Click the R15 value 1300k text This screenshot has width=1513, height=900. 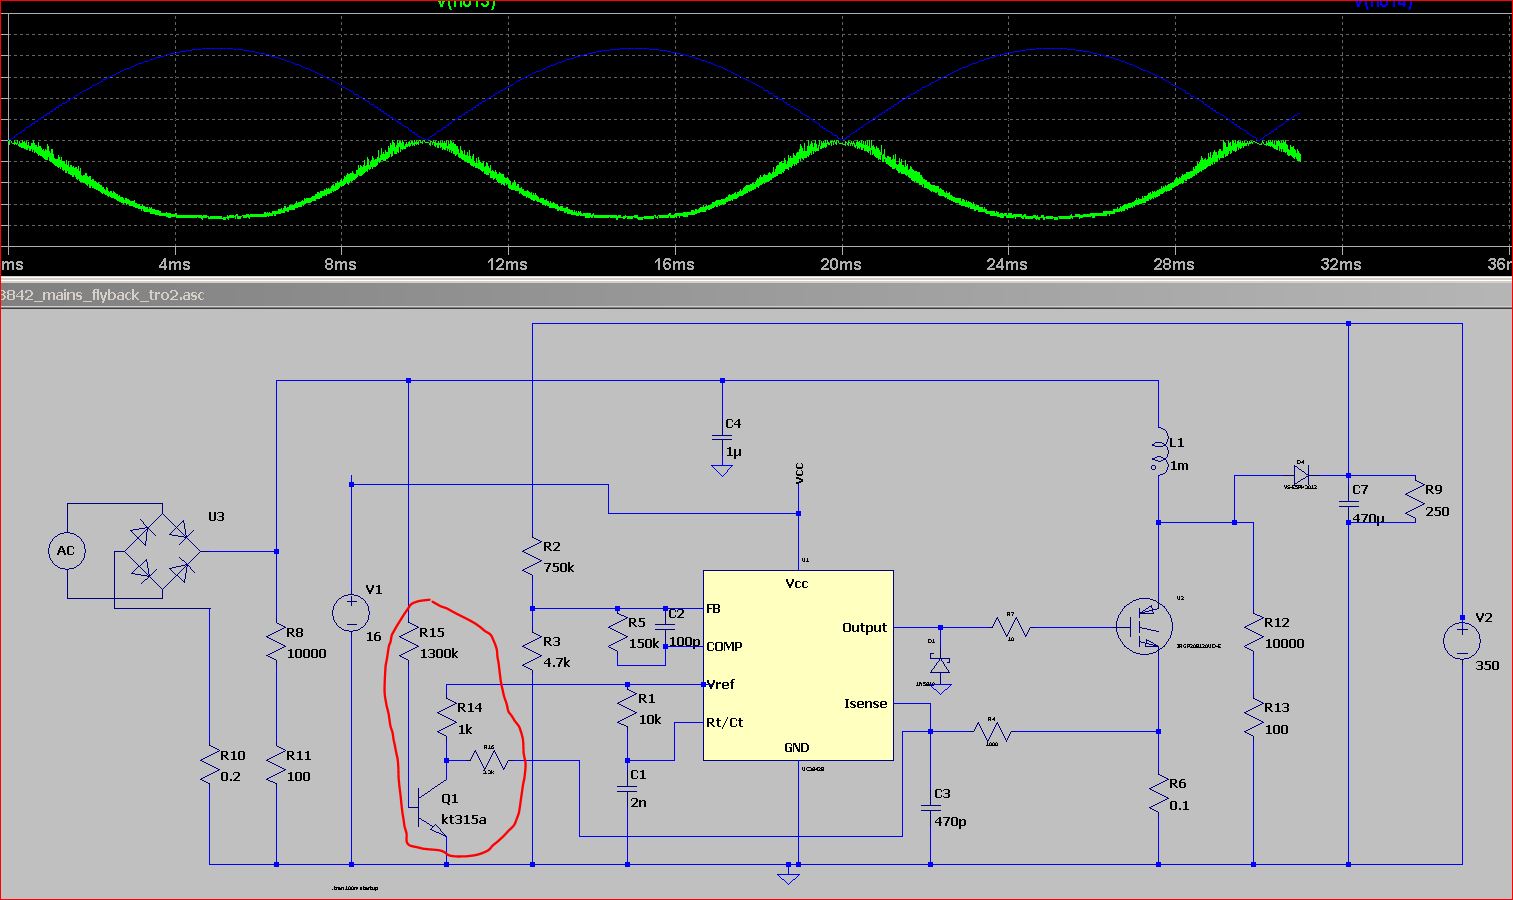click(x=439, y=653)
